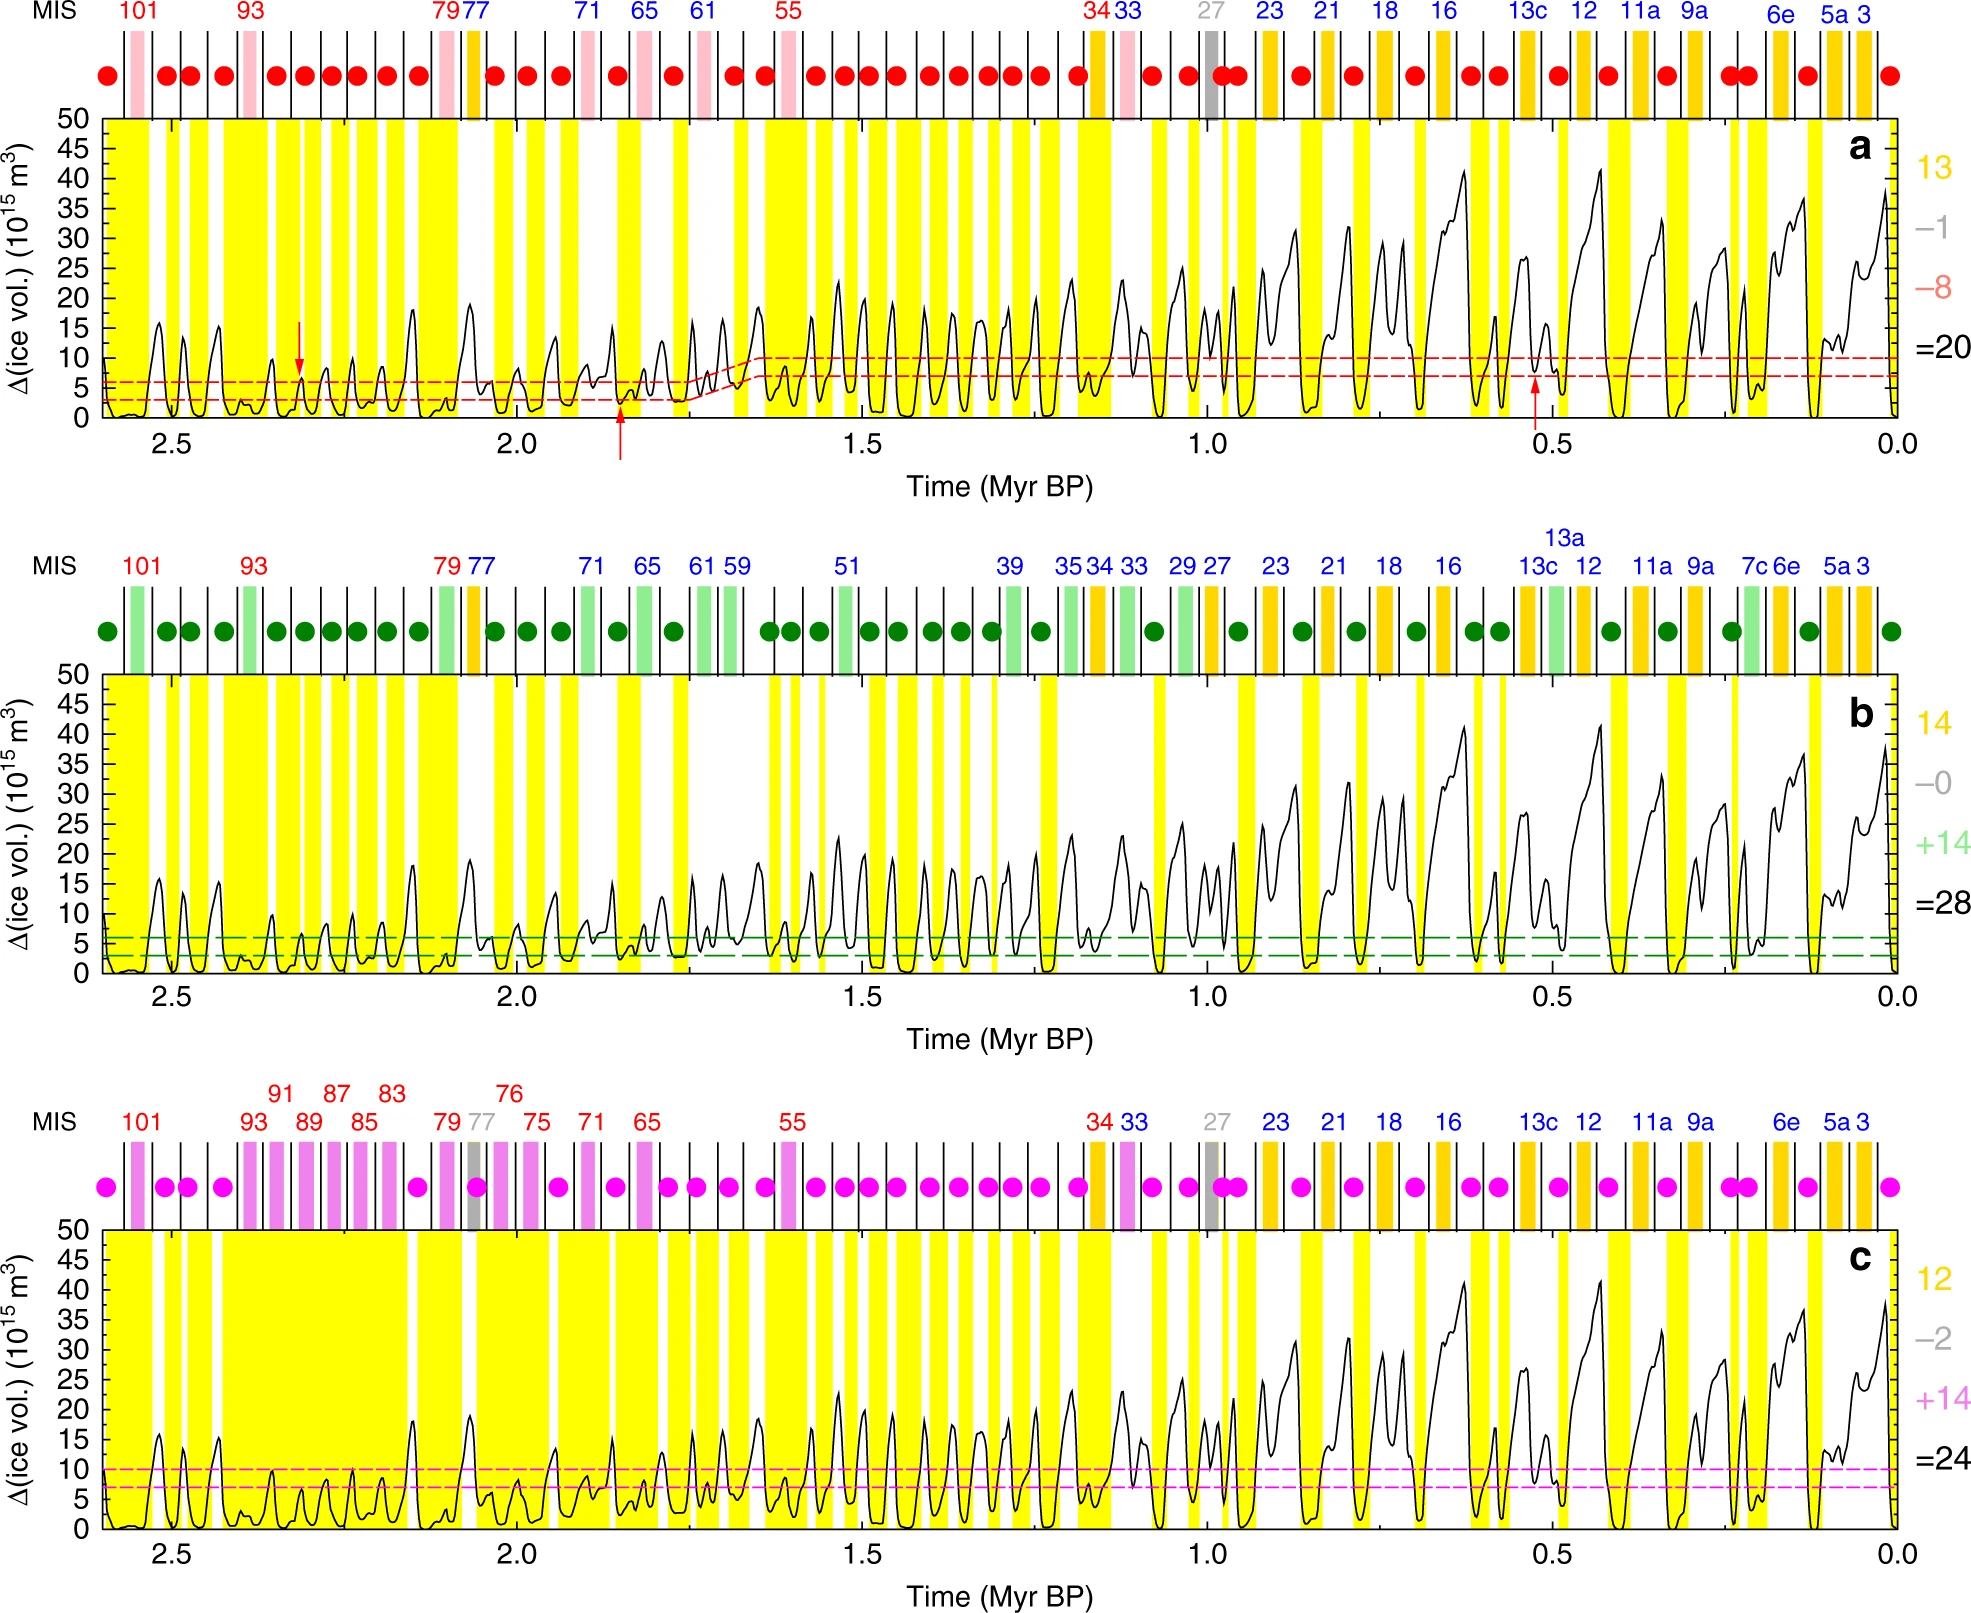Click the '7c' label above panel b
Viewport: 1971px width, 1613px height.
tap(1754, 566)
